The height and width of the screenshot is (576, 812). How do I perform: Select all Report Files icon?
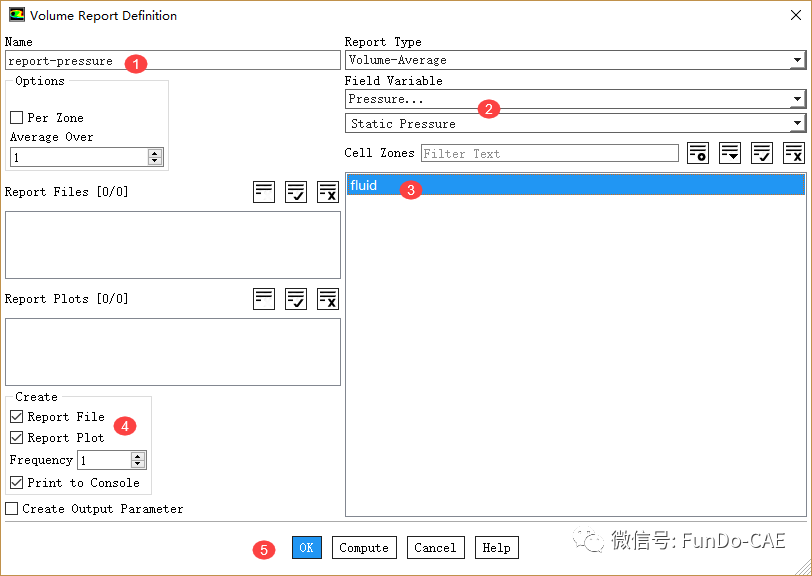click(296, 192)
